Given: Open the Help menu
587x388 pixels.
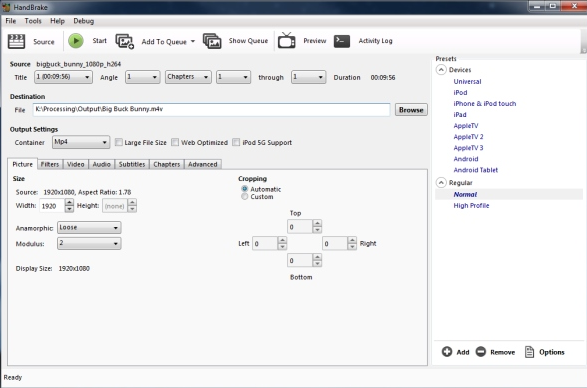Looking at the screenshot, I should (x=57, y=21).
